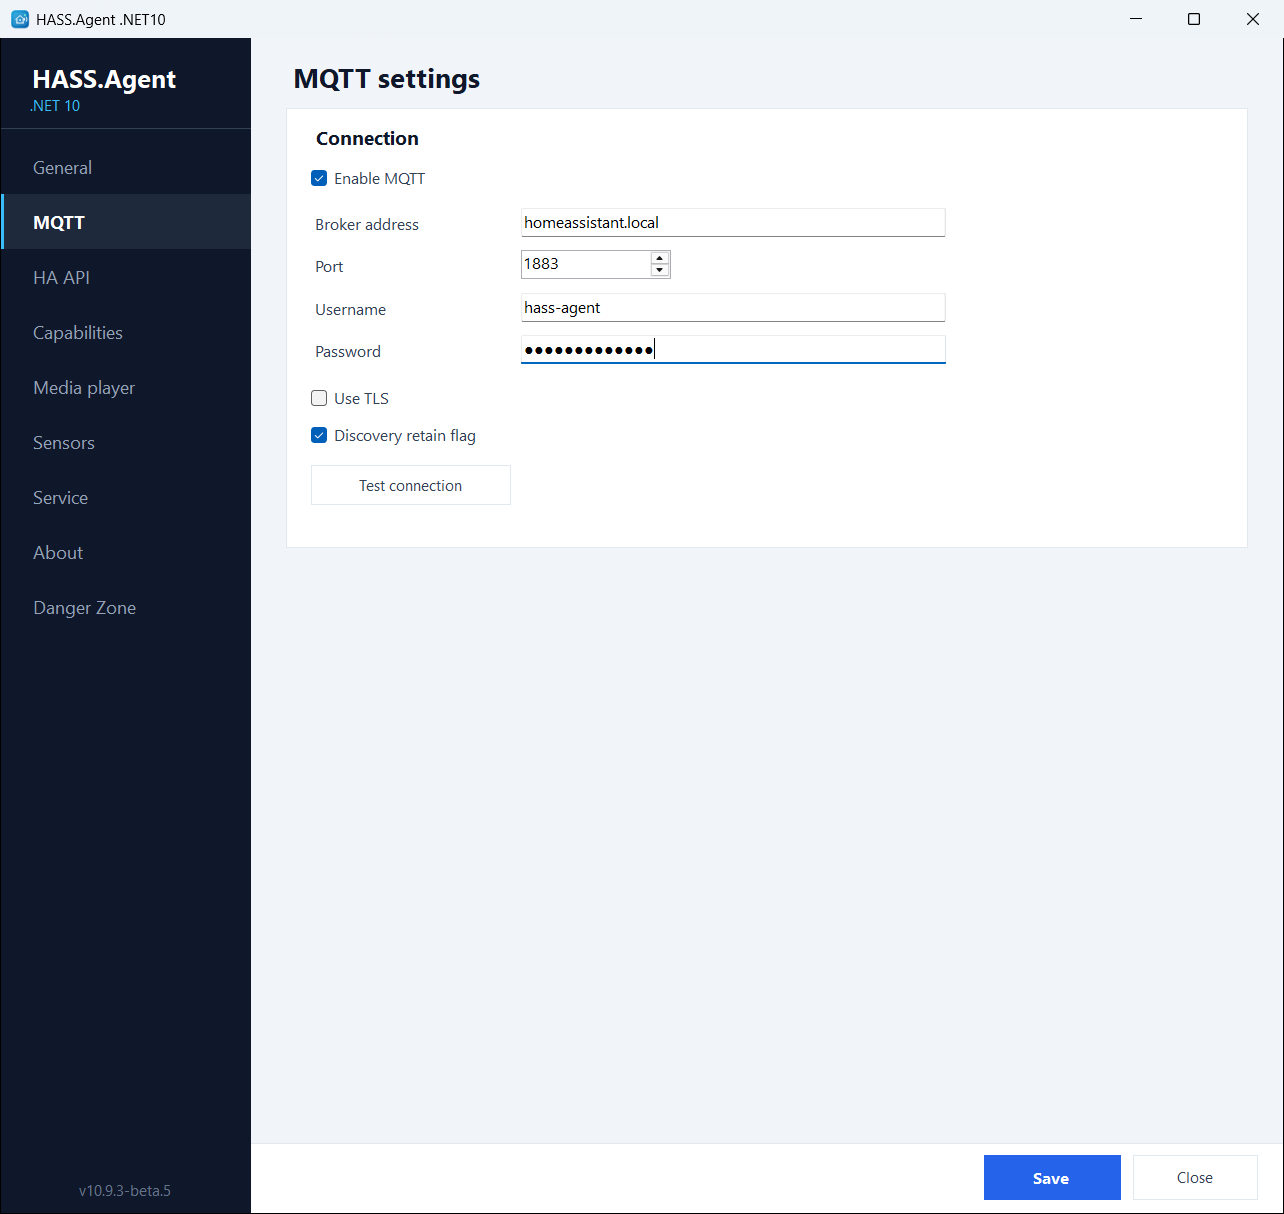Click the Test connection button
1284x1214 pixels.
[411, 485]
